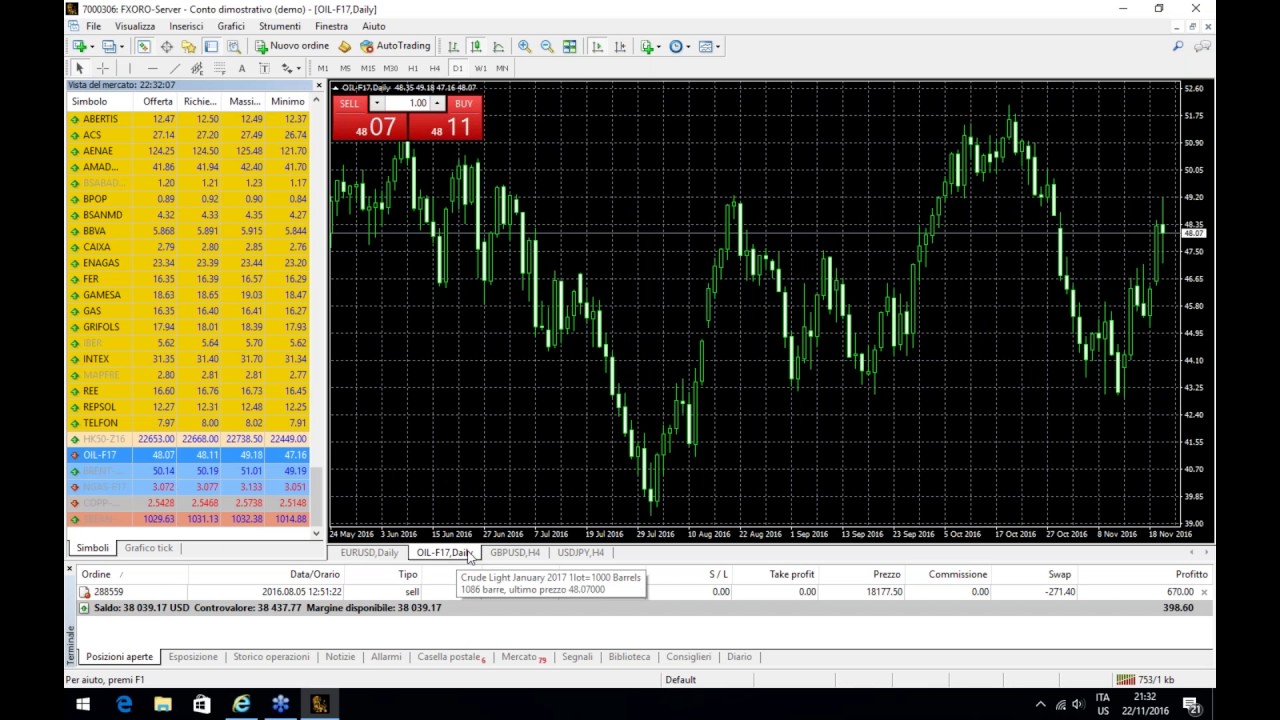This screenshot has width=1280, height=720.
Task: Select the OIL-F17 symbol row
Action: (188, 455)
